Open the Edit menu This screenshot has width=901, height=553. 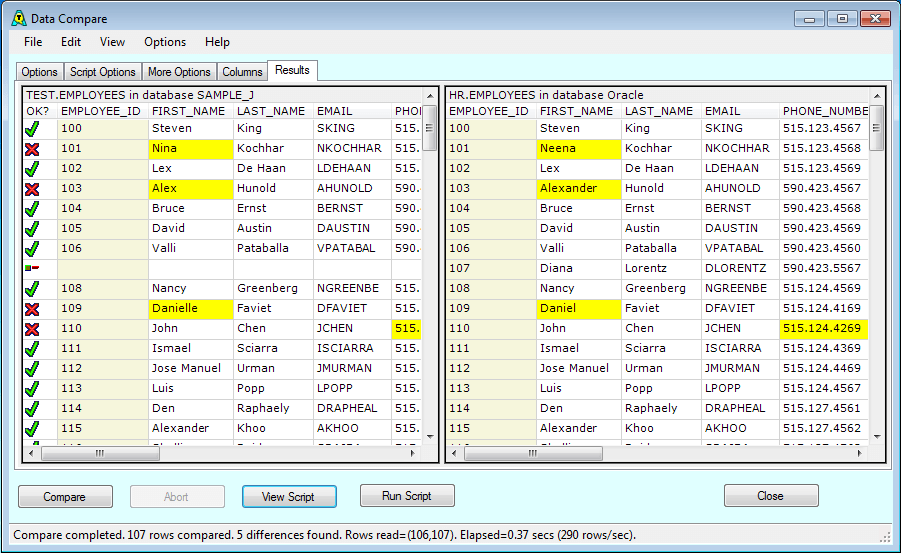pyautogui.click(x=71, y=42)
